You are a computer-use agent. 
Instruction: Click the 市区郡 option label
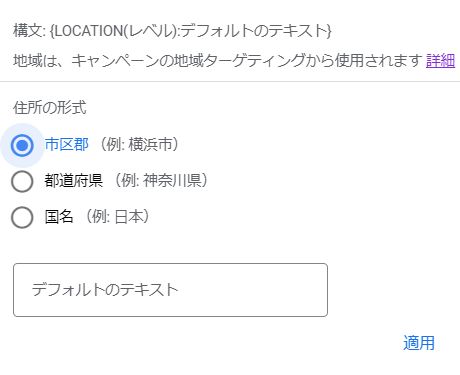(67, 144)
